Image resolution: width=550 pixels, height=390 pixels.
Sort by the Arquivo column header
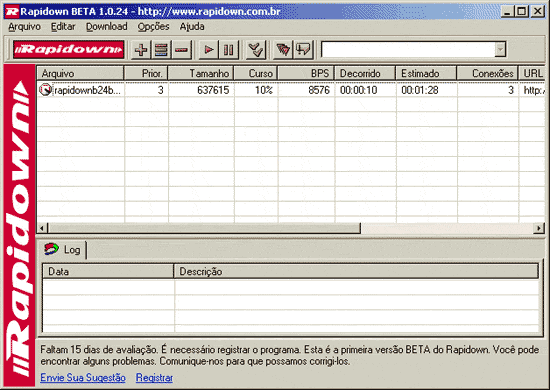click(80, 73)
